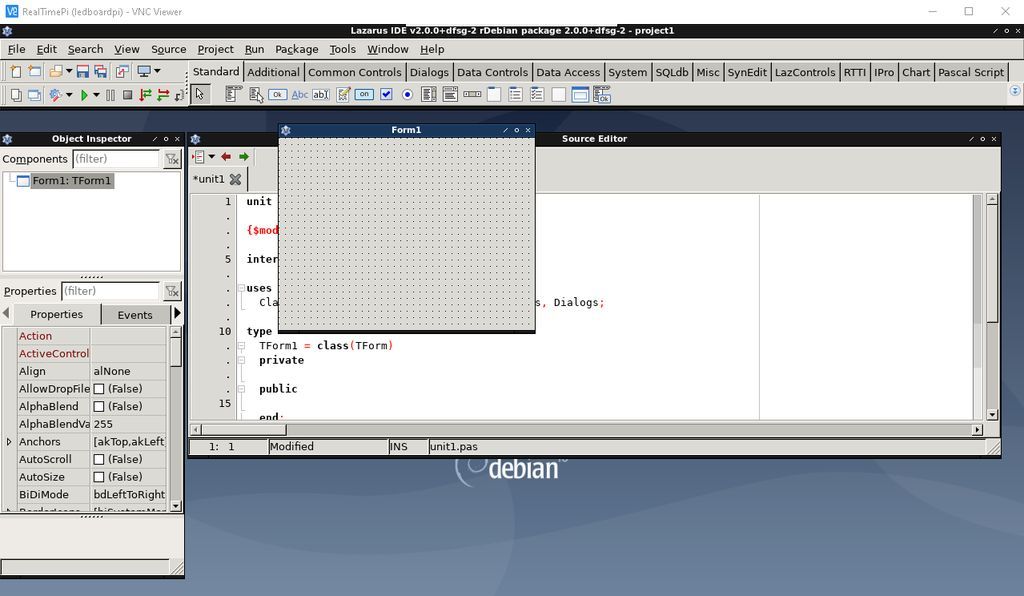The width and height of the screenshot is (1024, 596).
Task: Open the Project menu
Action: point(215,48)
